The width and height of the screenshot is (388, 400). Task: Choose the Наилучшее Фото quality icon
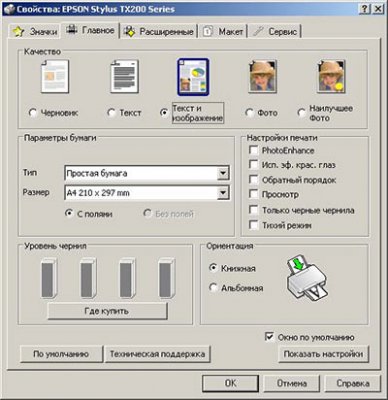[331, 77]
